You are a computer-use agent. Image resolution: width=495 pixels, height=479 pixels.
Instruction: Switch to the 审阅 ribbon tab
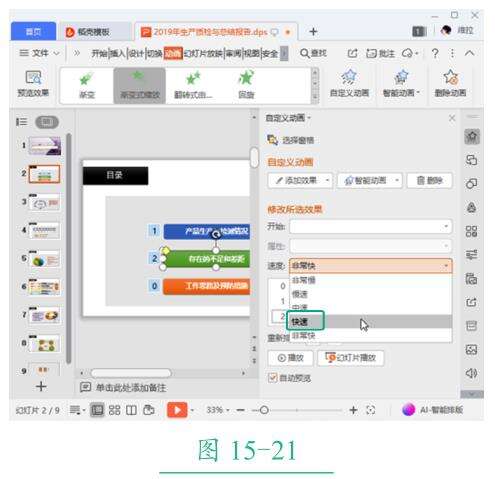point(234,53)
